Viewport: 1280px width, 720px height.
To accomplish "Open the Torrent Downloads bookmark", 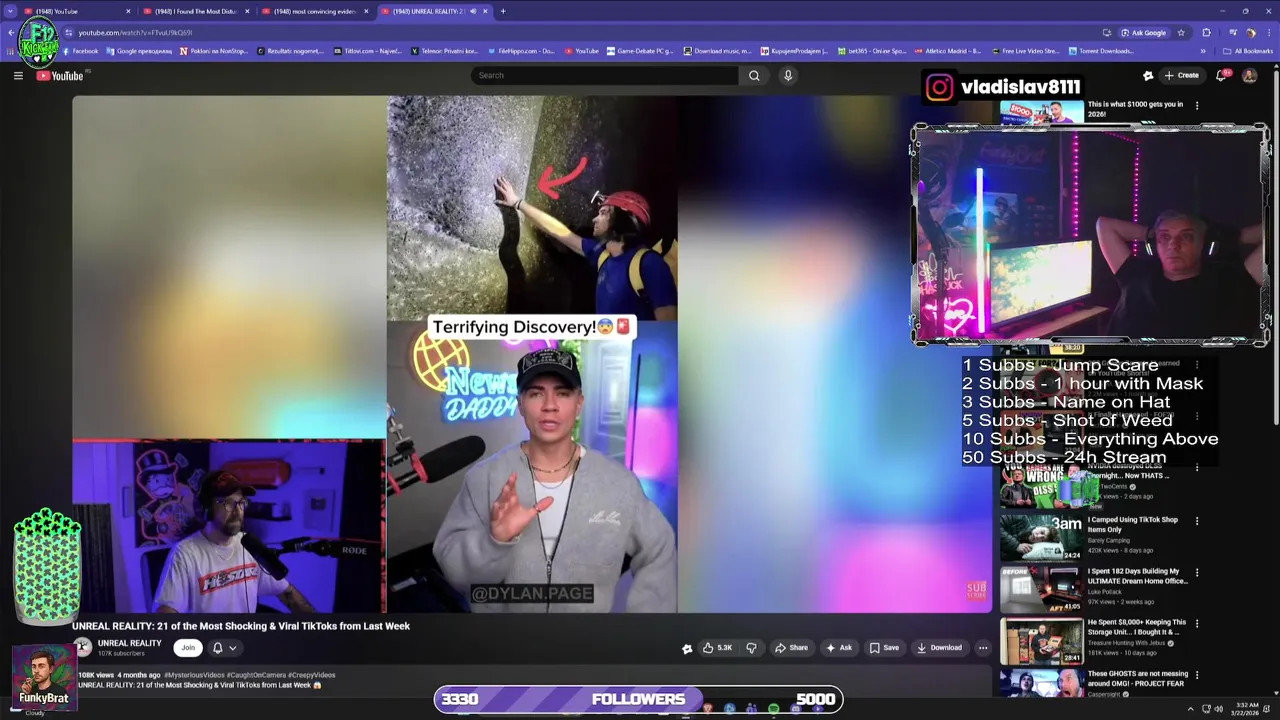I will 1101,51.
